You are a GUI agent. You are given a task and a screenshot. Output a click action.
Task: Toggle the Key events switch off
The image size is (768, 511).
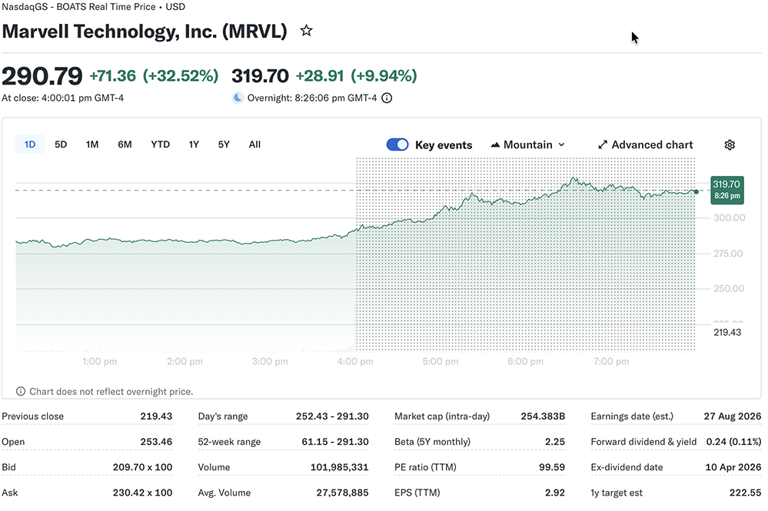[397, 145]
